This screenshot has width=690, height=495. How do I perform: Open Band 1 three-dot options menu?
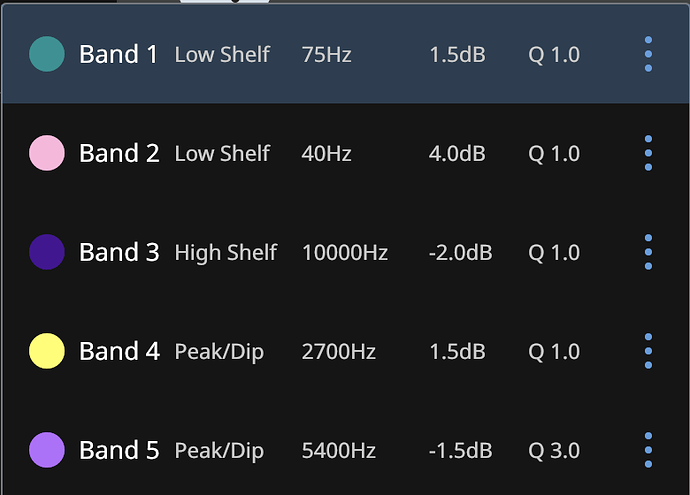coord(648,54)
